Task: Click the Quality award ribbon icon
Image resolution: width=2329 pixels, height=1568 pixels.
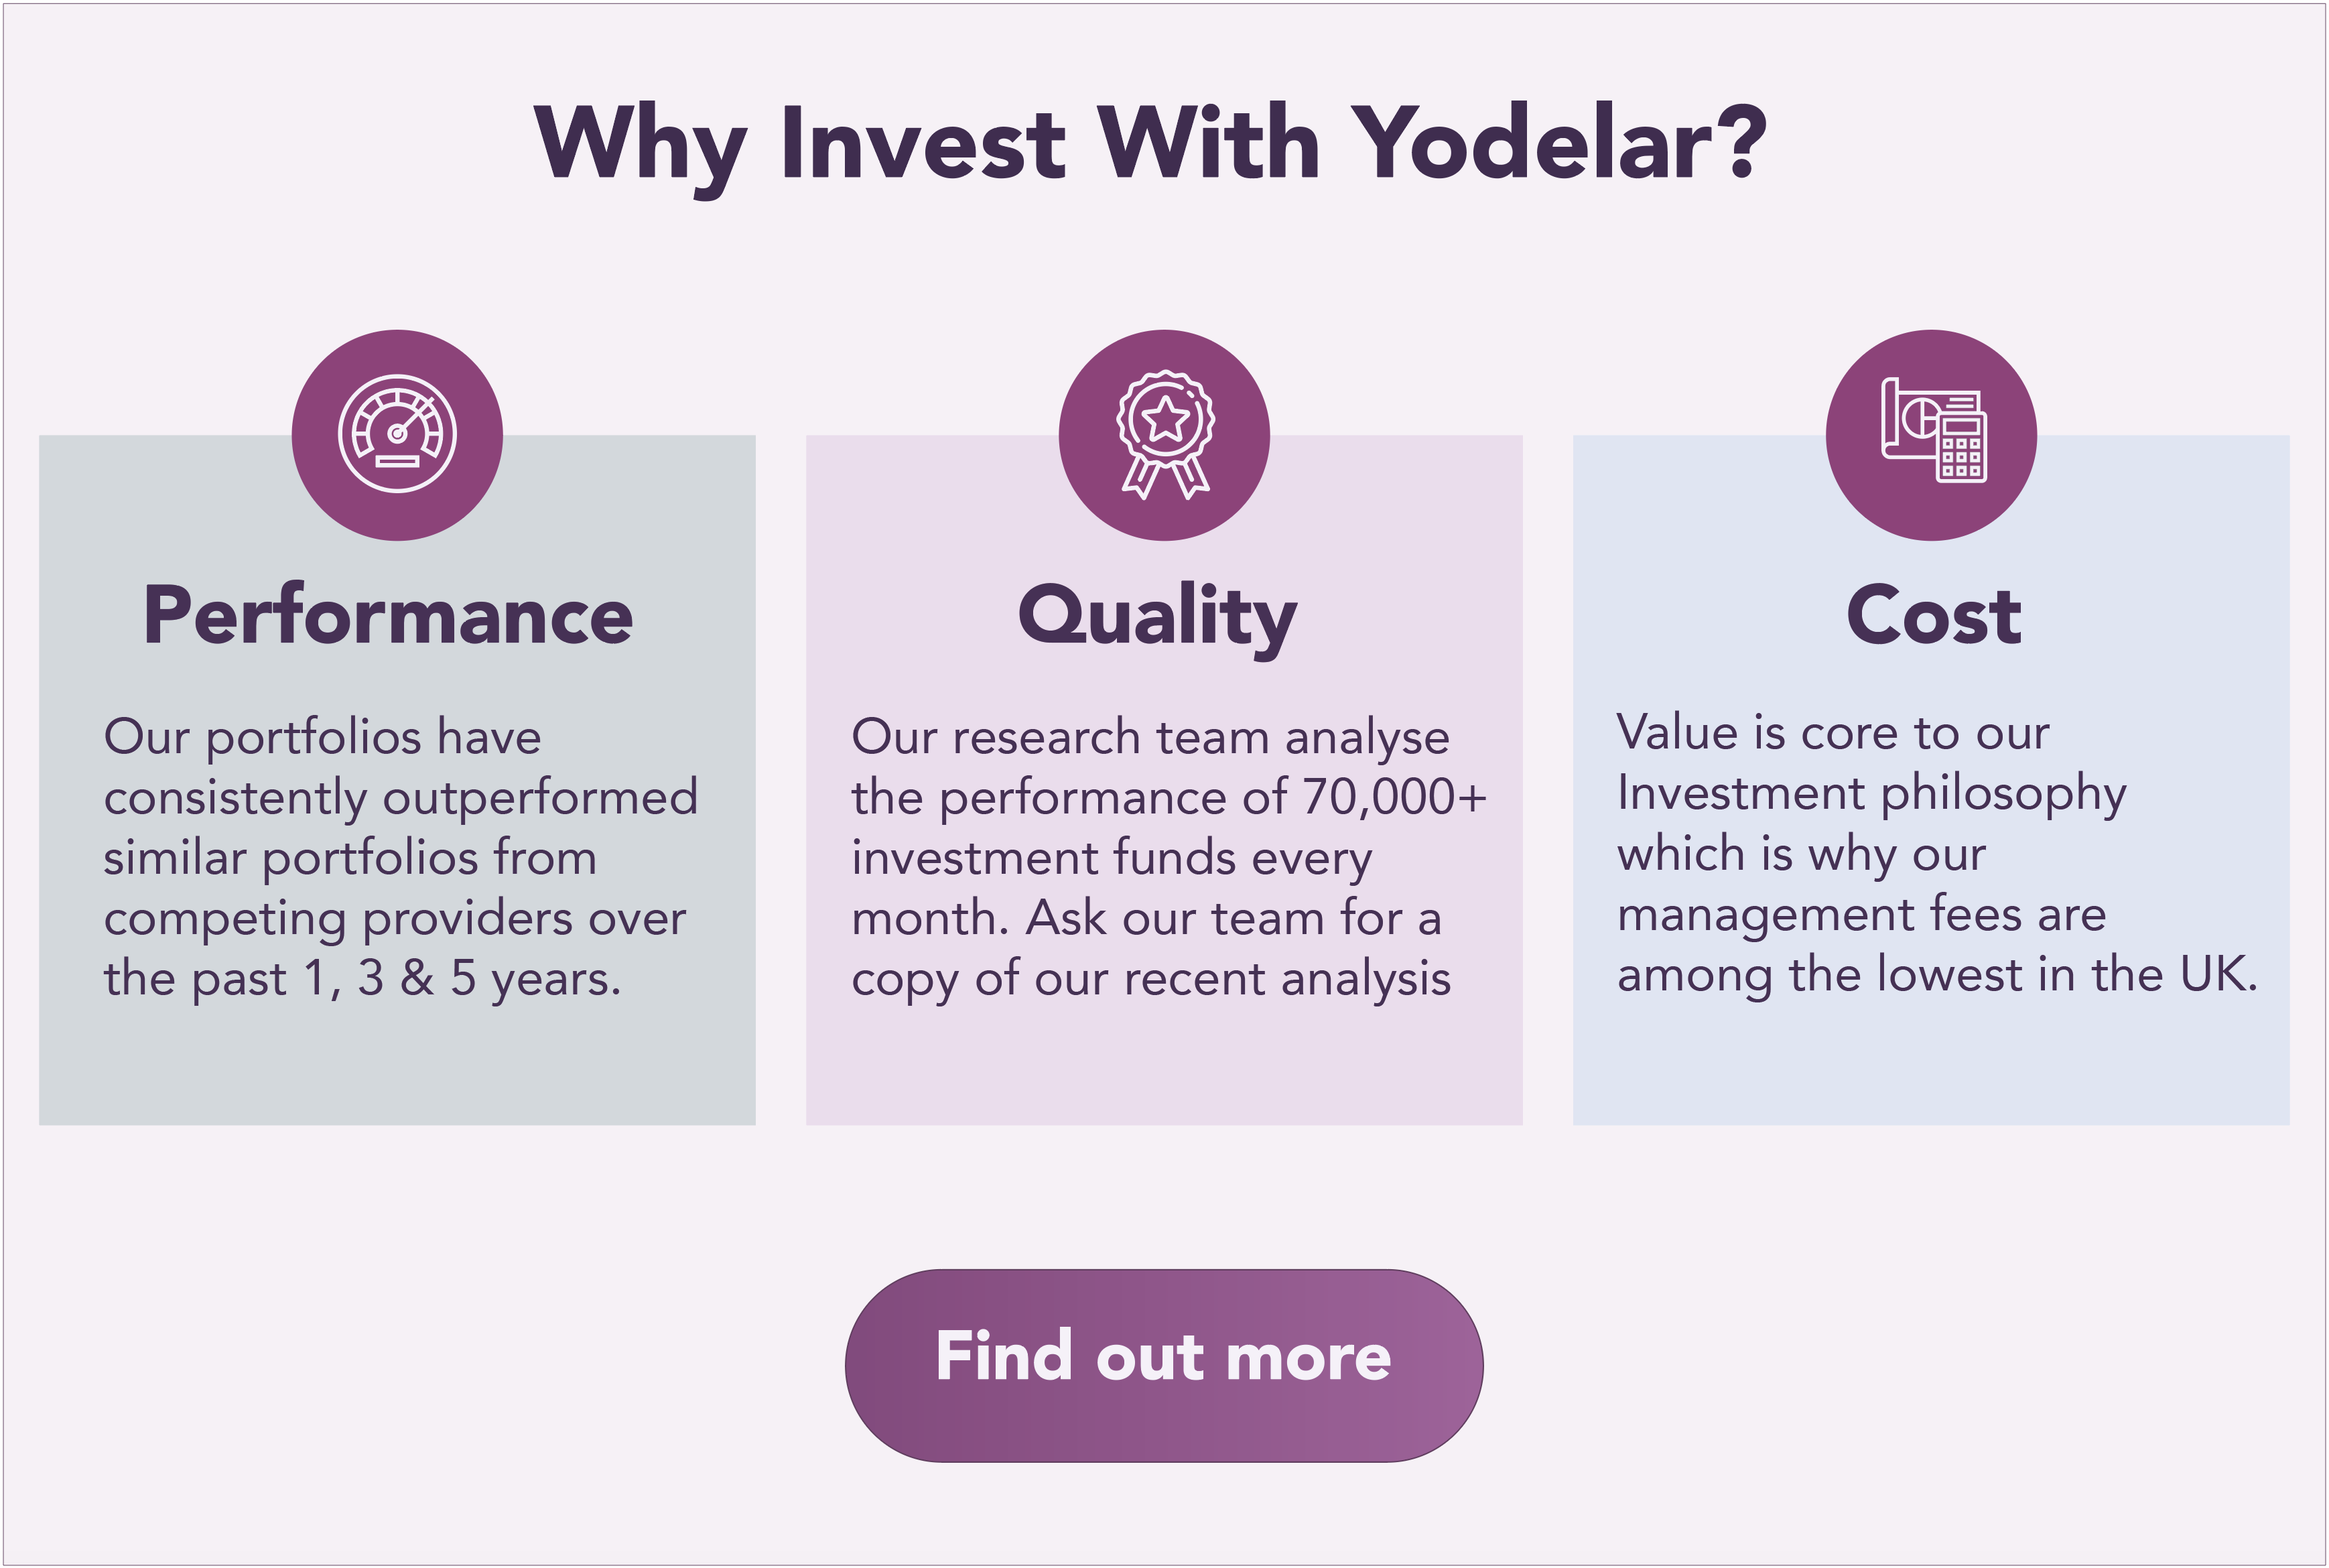Action: pyautogui.click(x=1164, y=434)
